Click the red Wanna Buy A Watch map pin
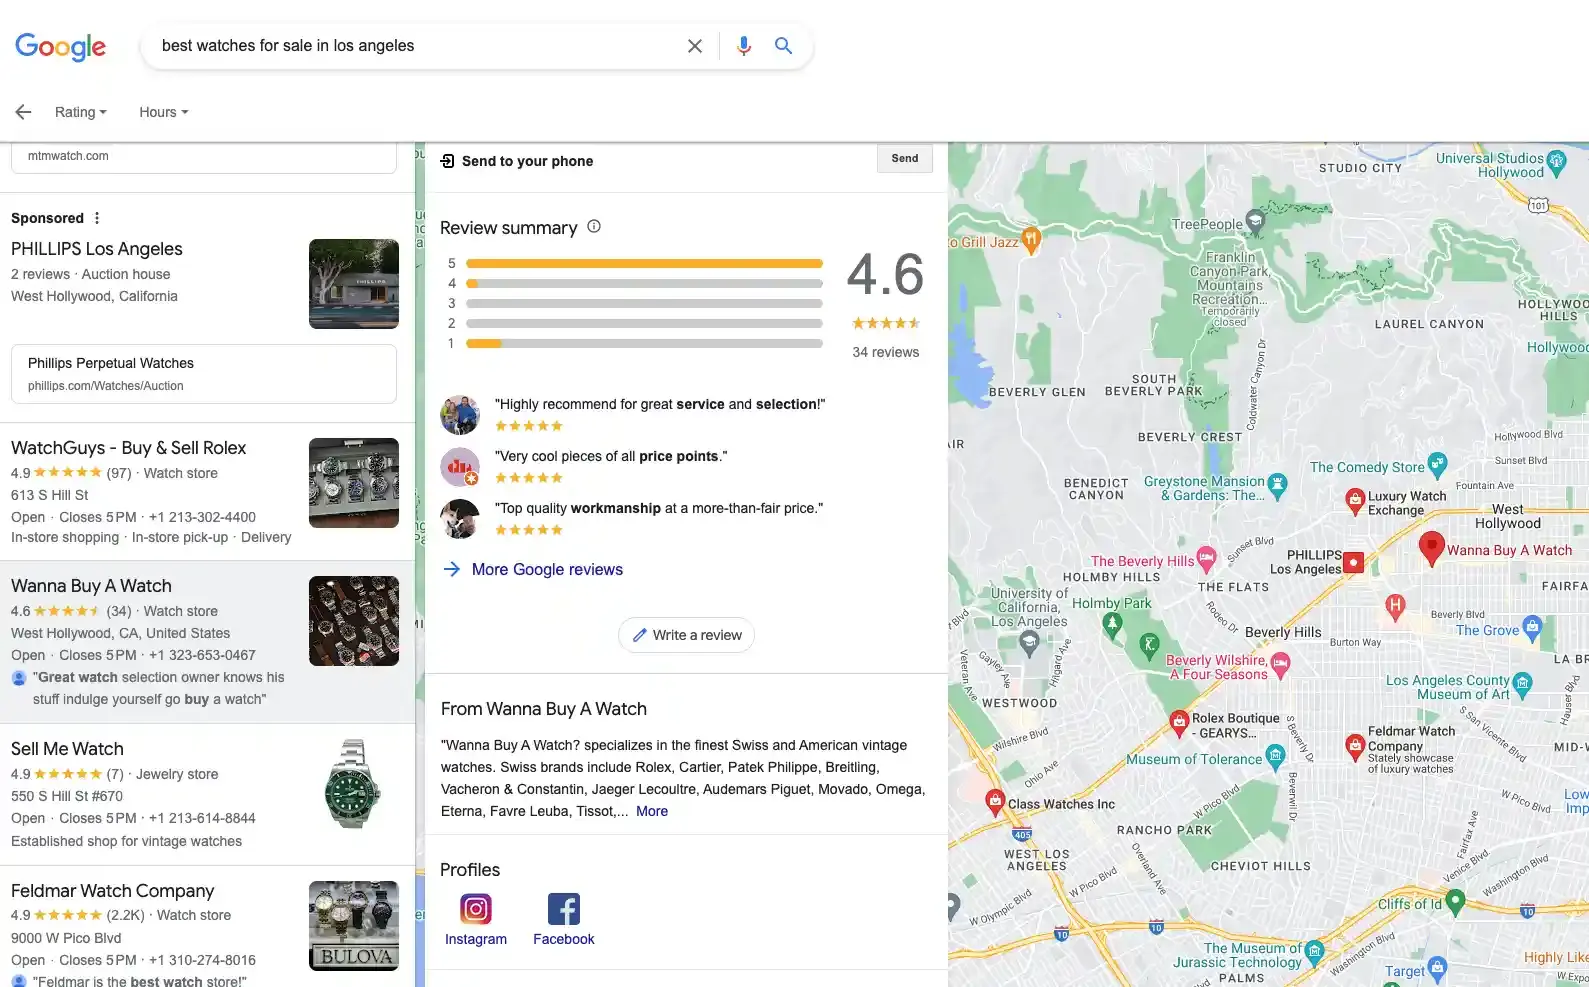 (x=1432, y=547)
